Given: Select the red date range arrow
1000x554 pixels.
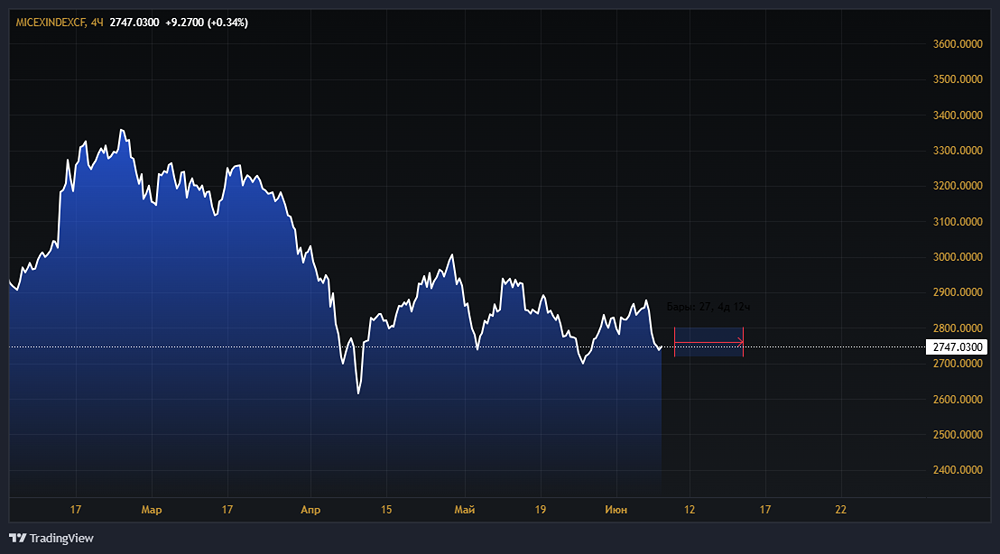Looking at the screenshot, I should coord(708,343).
